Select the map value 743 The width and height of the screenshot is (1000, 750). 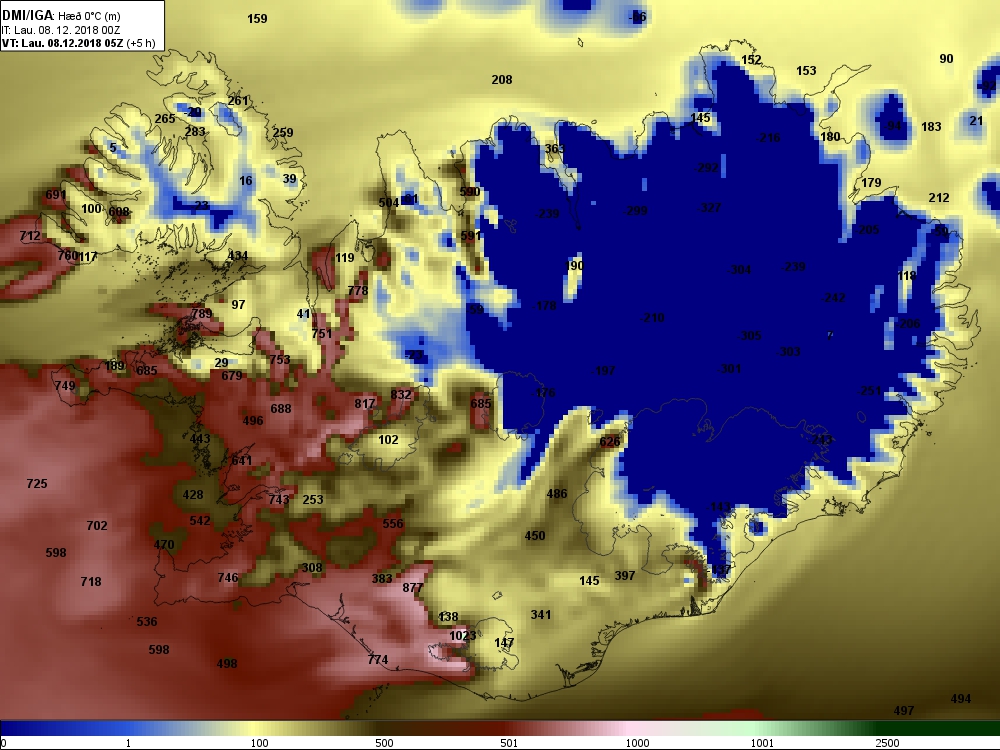pos(279,499)
